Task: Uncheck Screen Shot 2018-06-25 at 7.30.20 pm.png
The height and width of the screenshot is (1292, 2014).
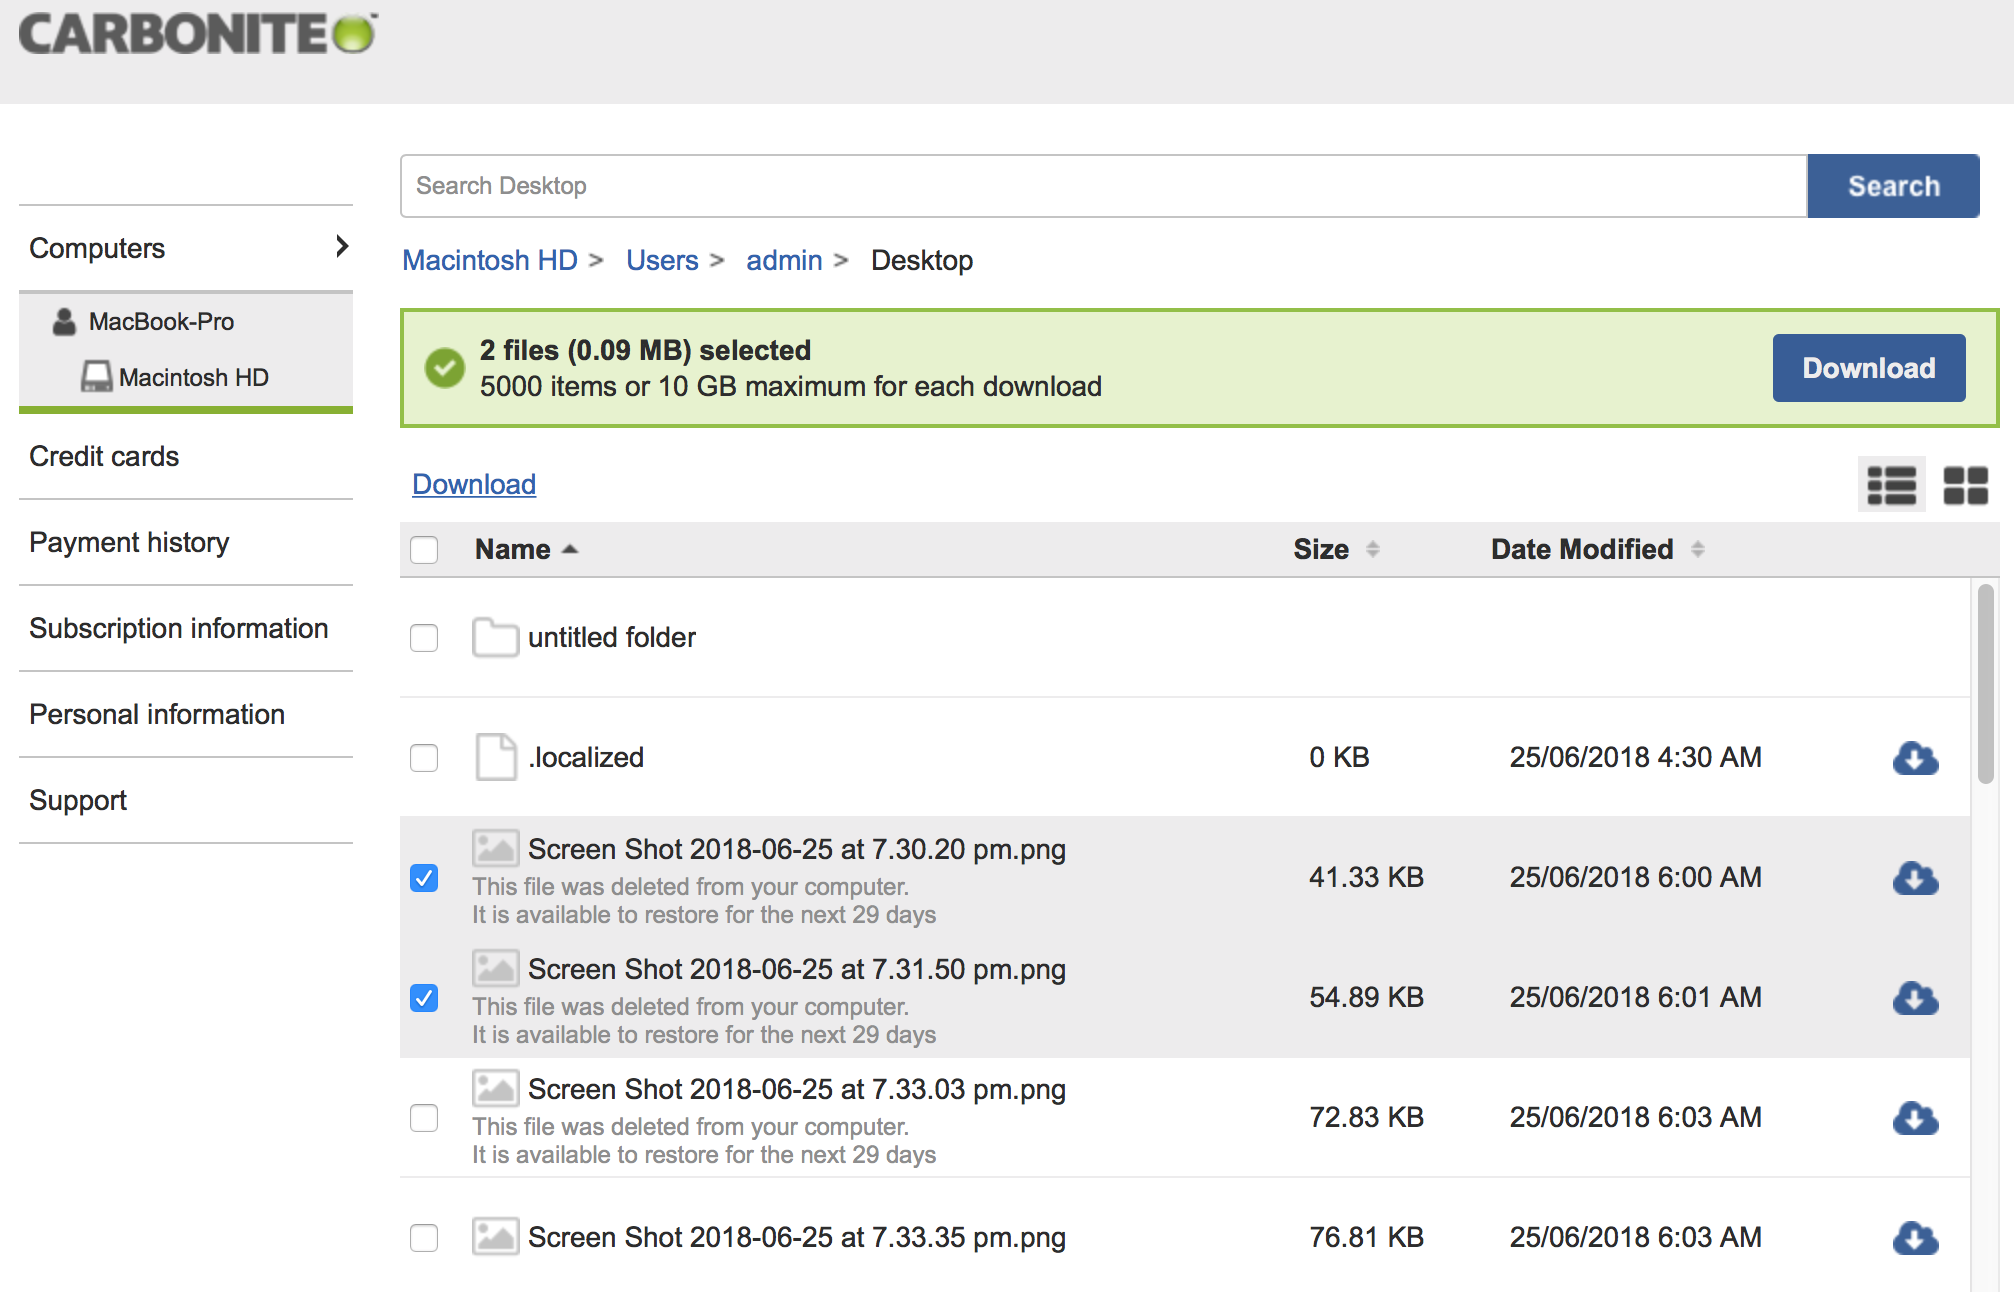Action: coord(424,878)
